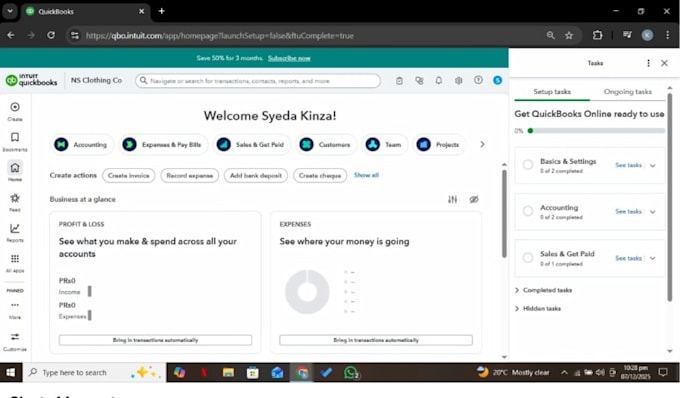Click the More ellipsis in sidebar

[15, 310]
